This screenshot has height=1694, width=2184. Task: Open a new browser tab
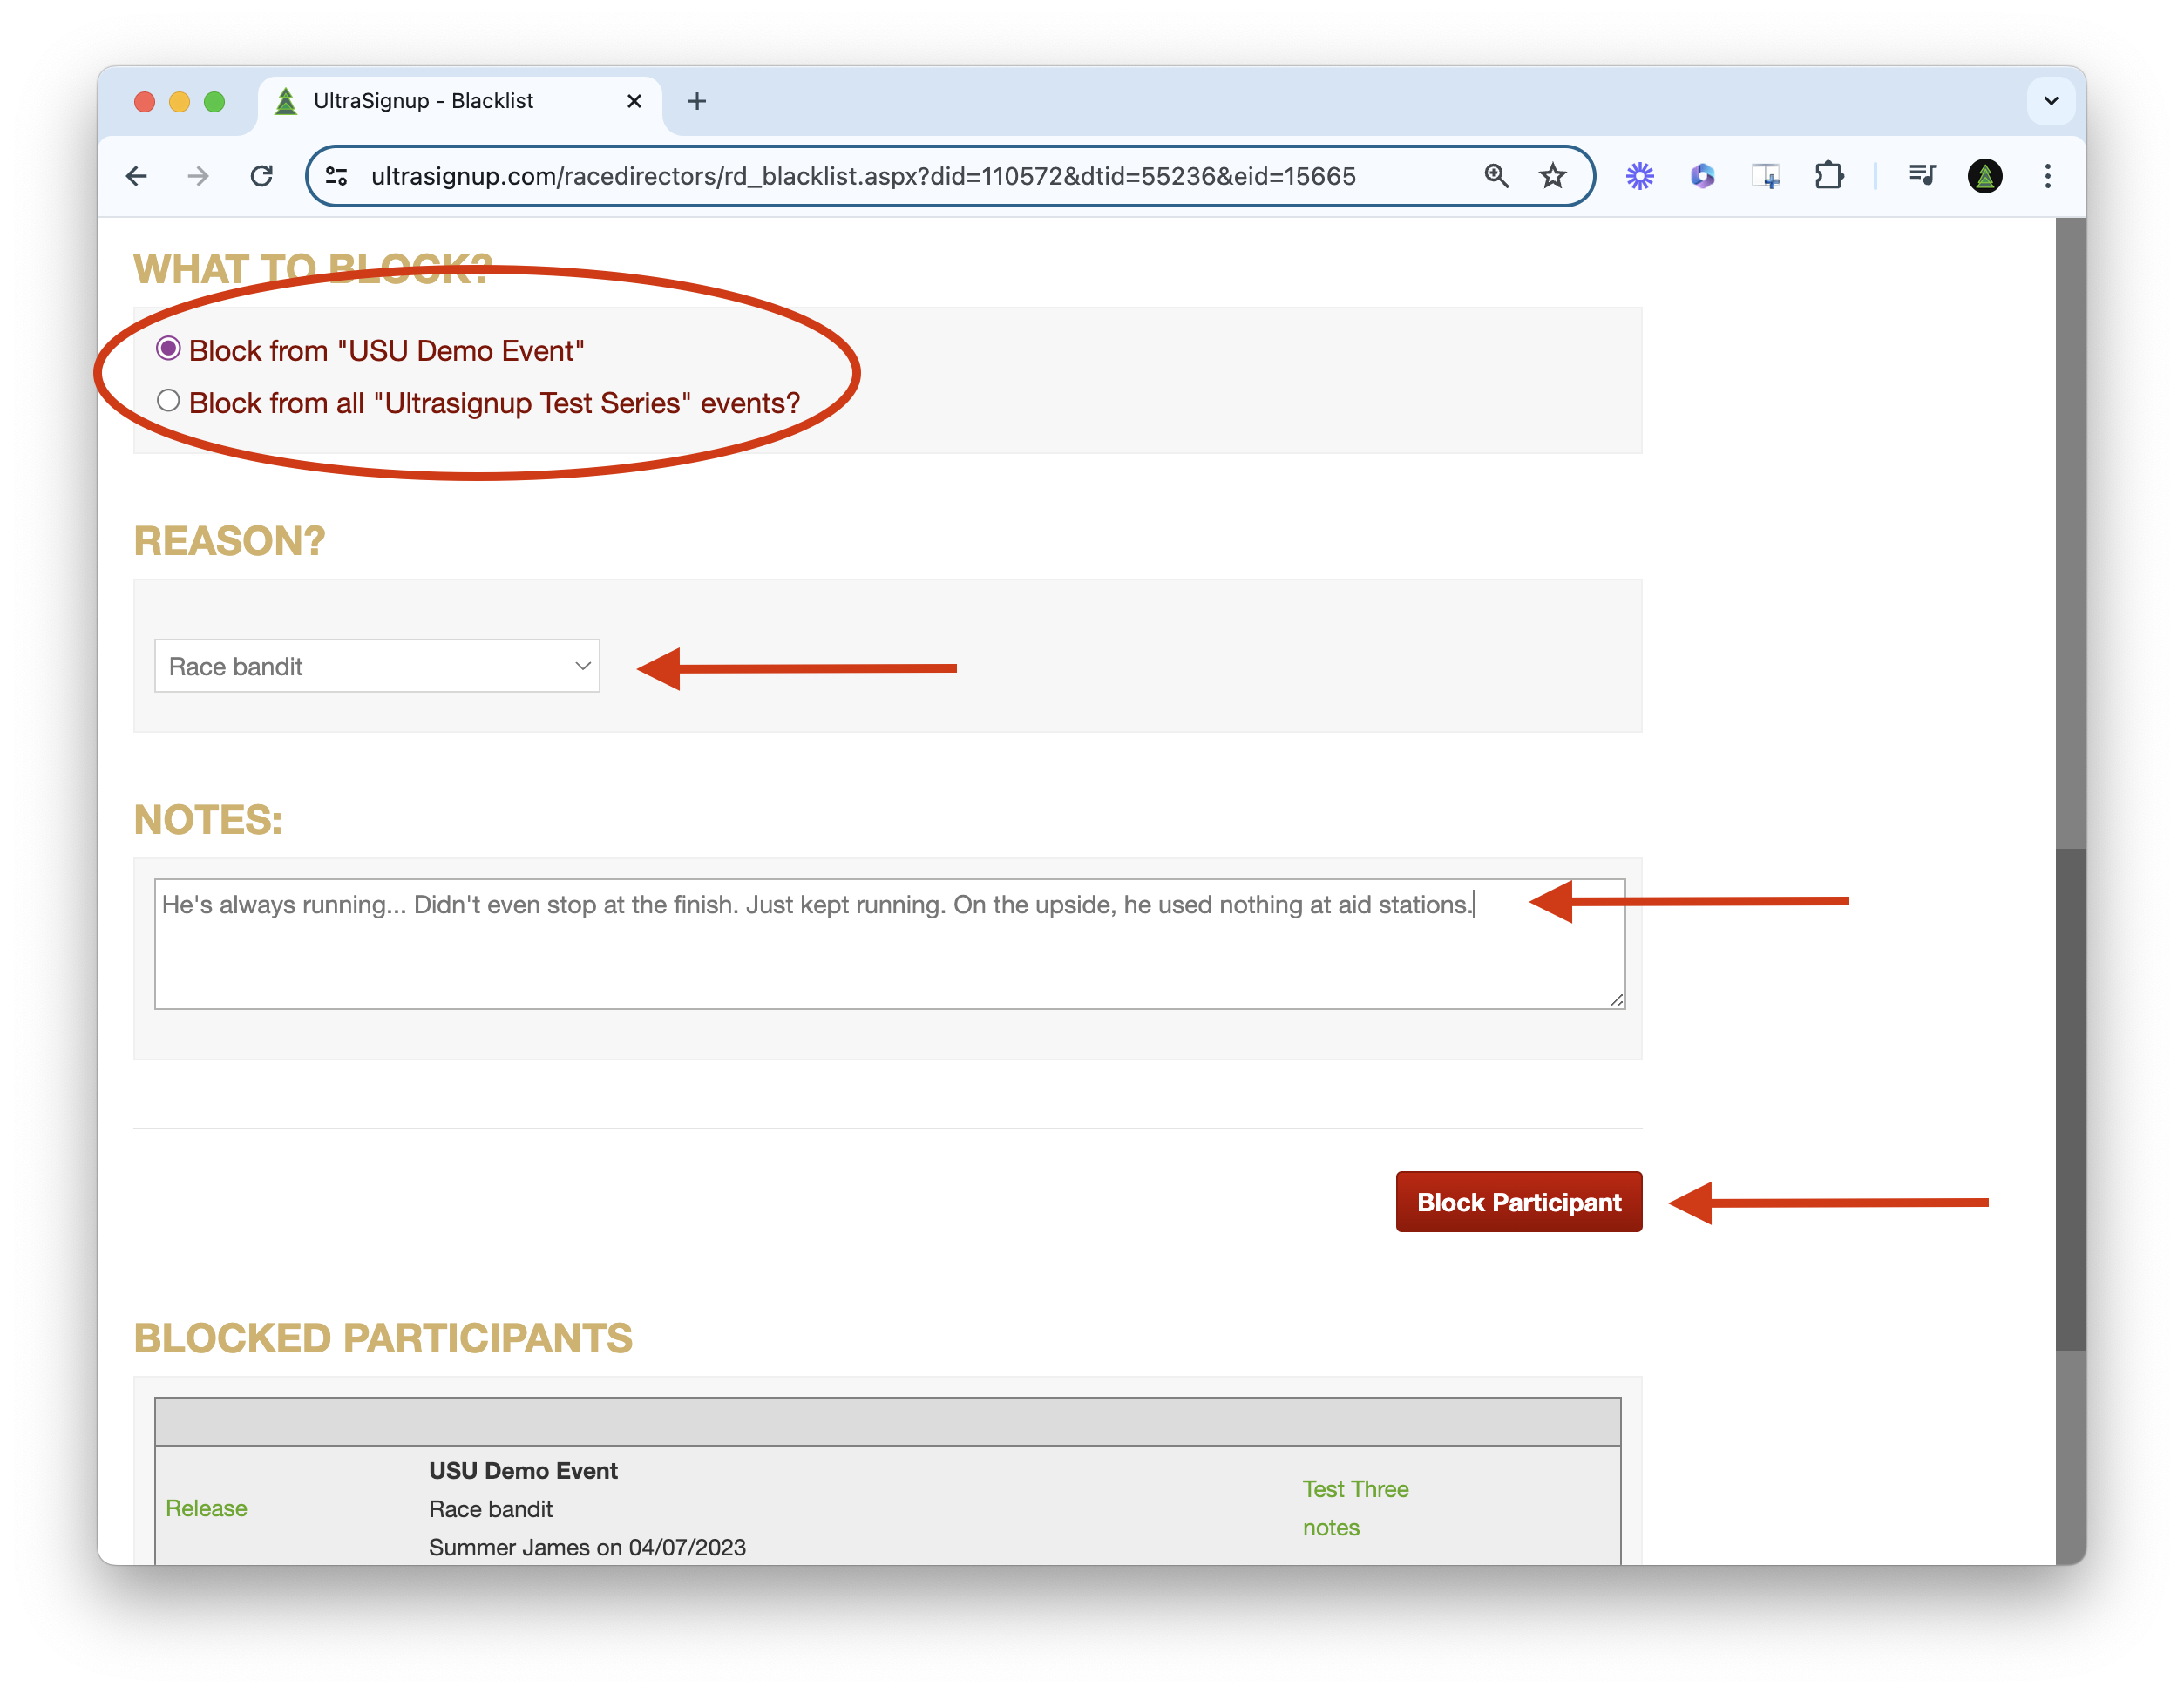click(697, 100)
